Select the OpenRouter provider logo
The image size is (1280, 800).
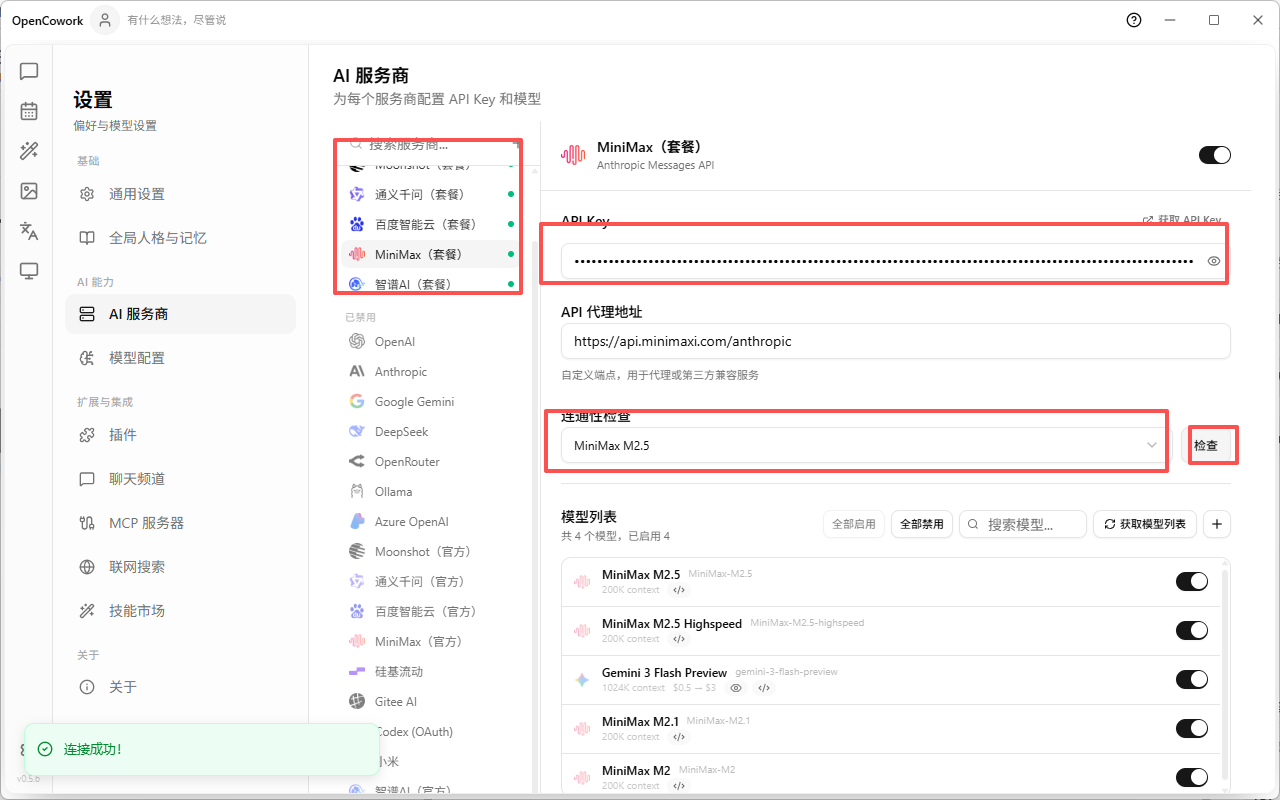357,462
